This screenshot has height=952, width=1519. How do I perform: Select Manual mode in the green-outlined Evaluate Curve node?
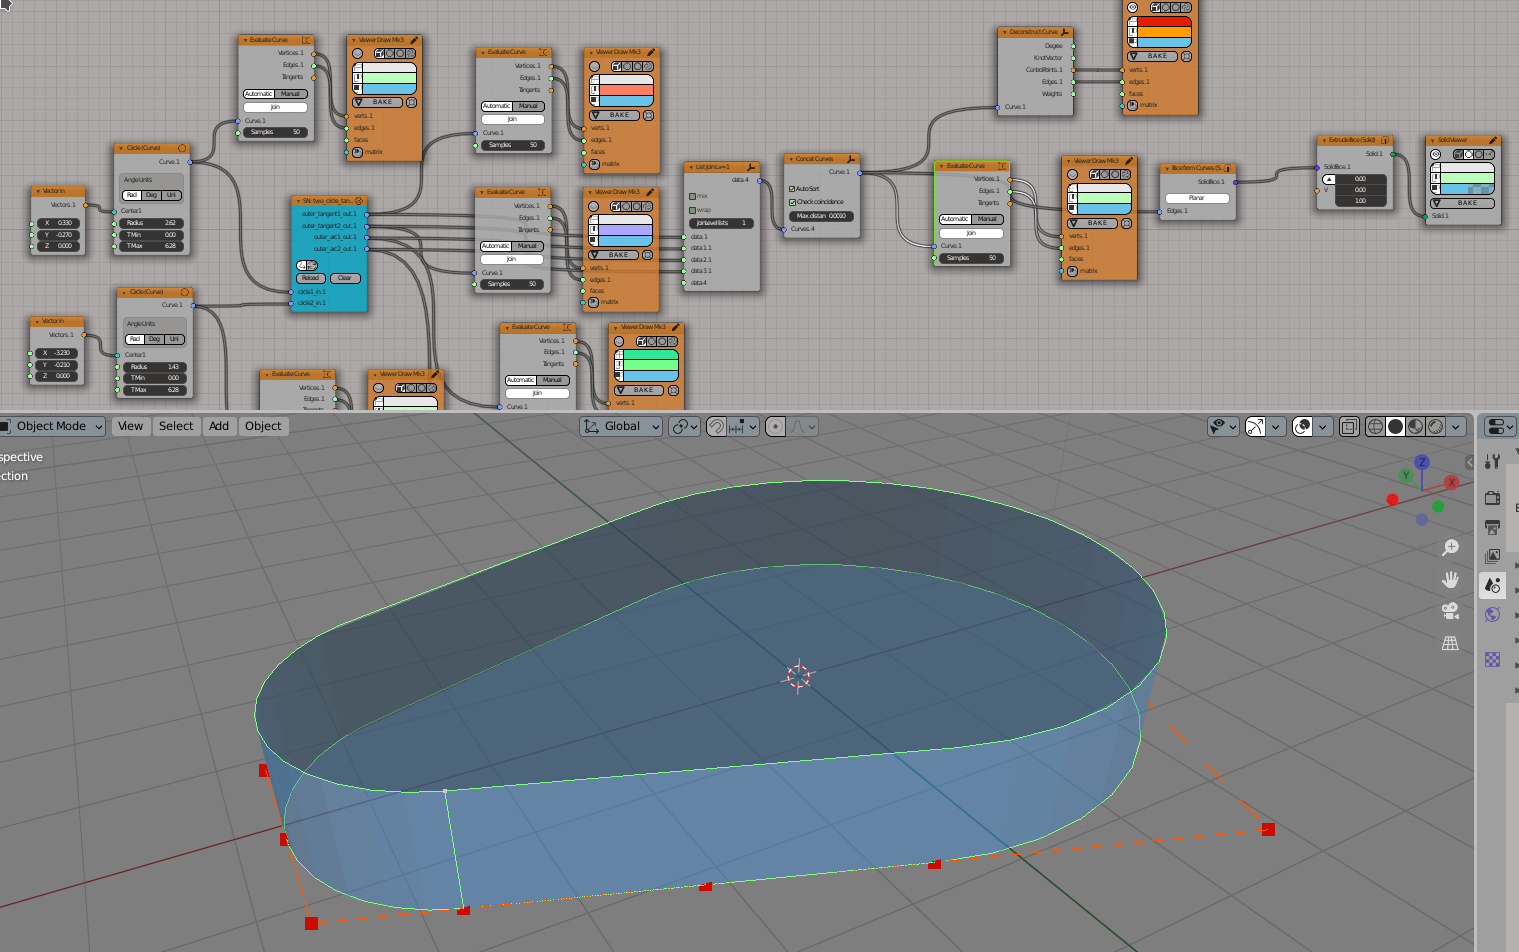(987, 219)
